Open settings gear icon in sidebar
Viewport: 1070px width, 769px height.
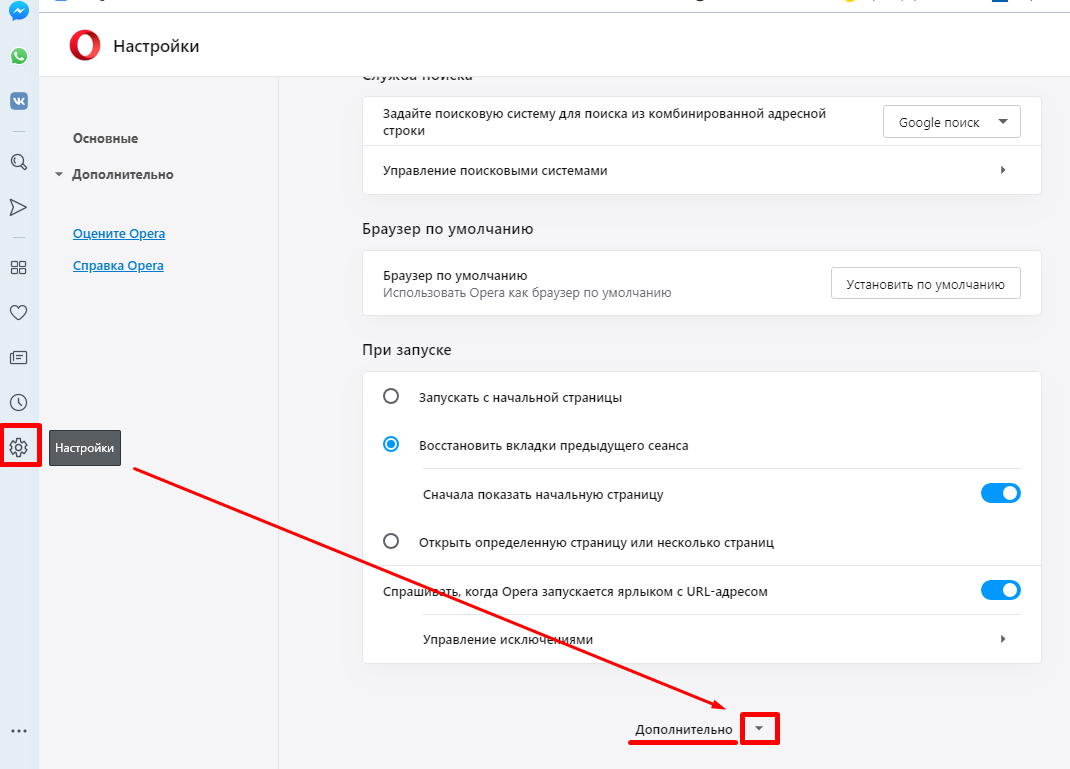coord(18,448)
